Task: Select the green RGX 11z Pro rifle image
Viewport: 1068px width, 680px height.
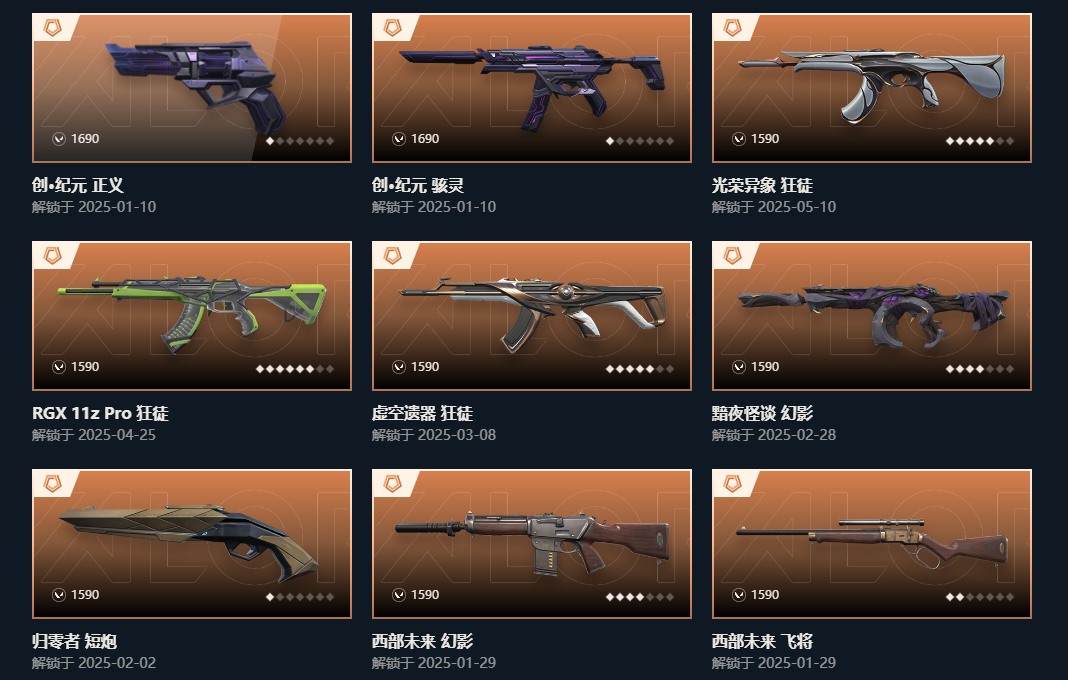Action: tap(192, 312)
